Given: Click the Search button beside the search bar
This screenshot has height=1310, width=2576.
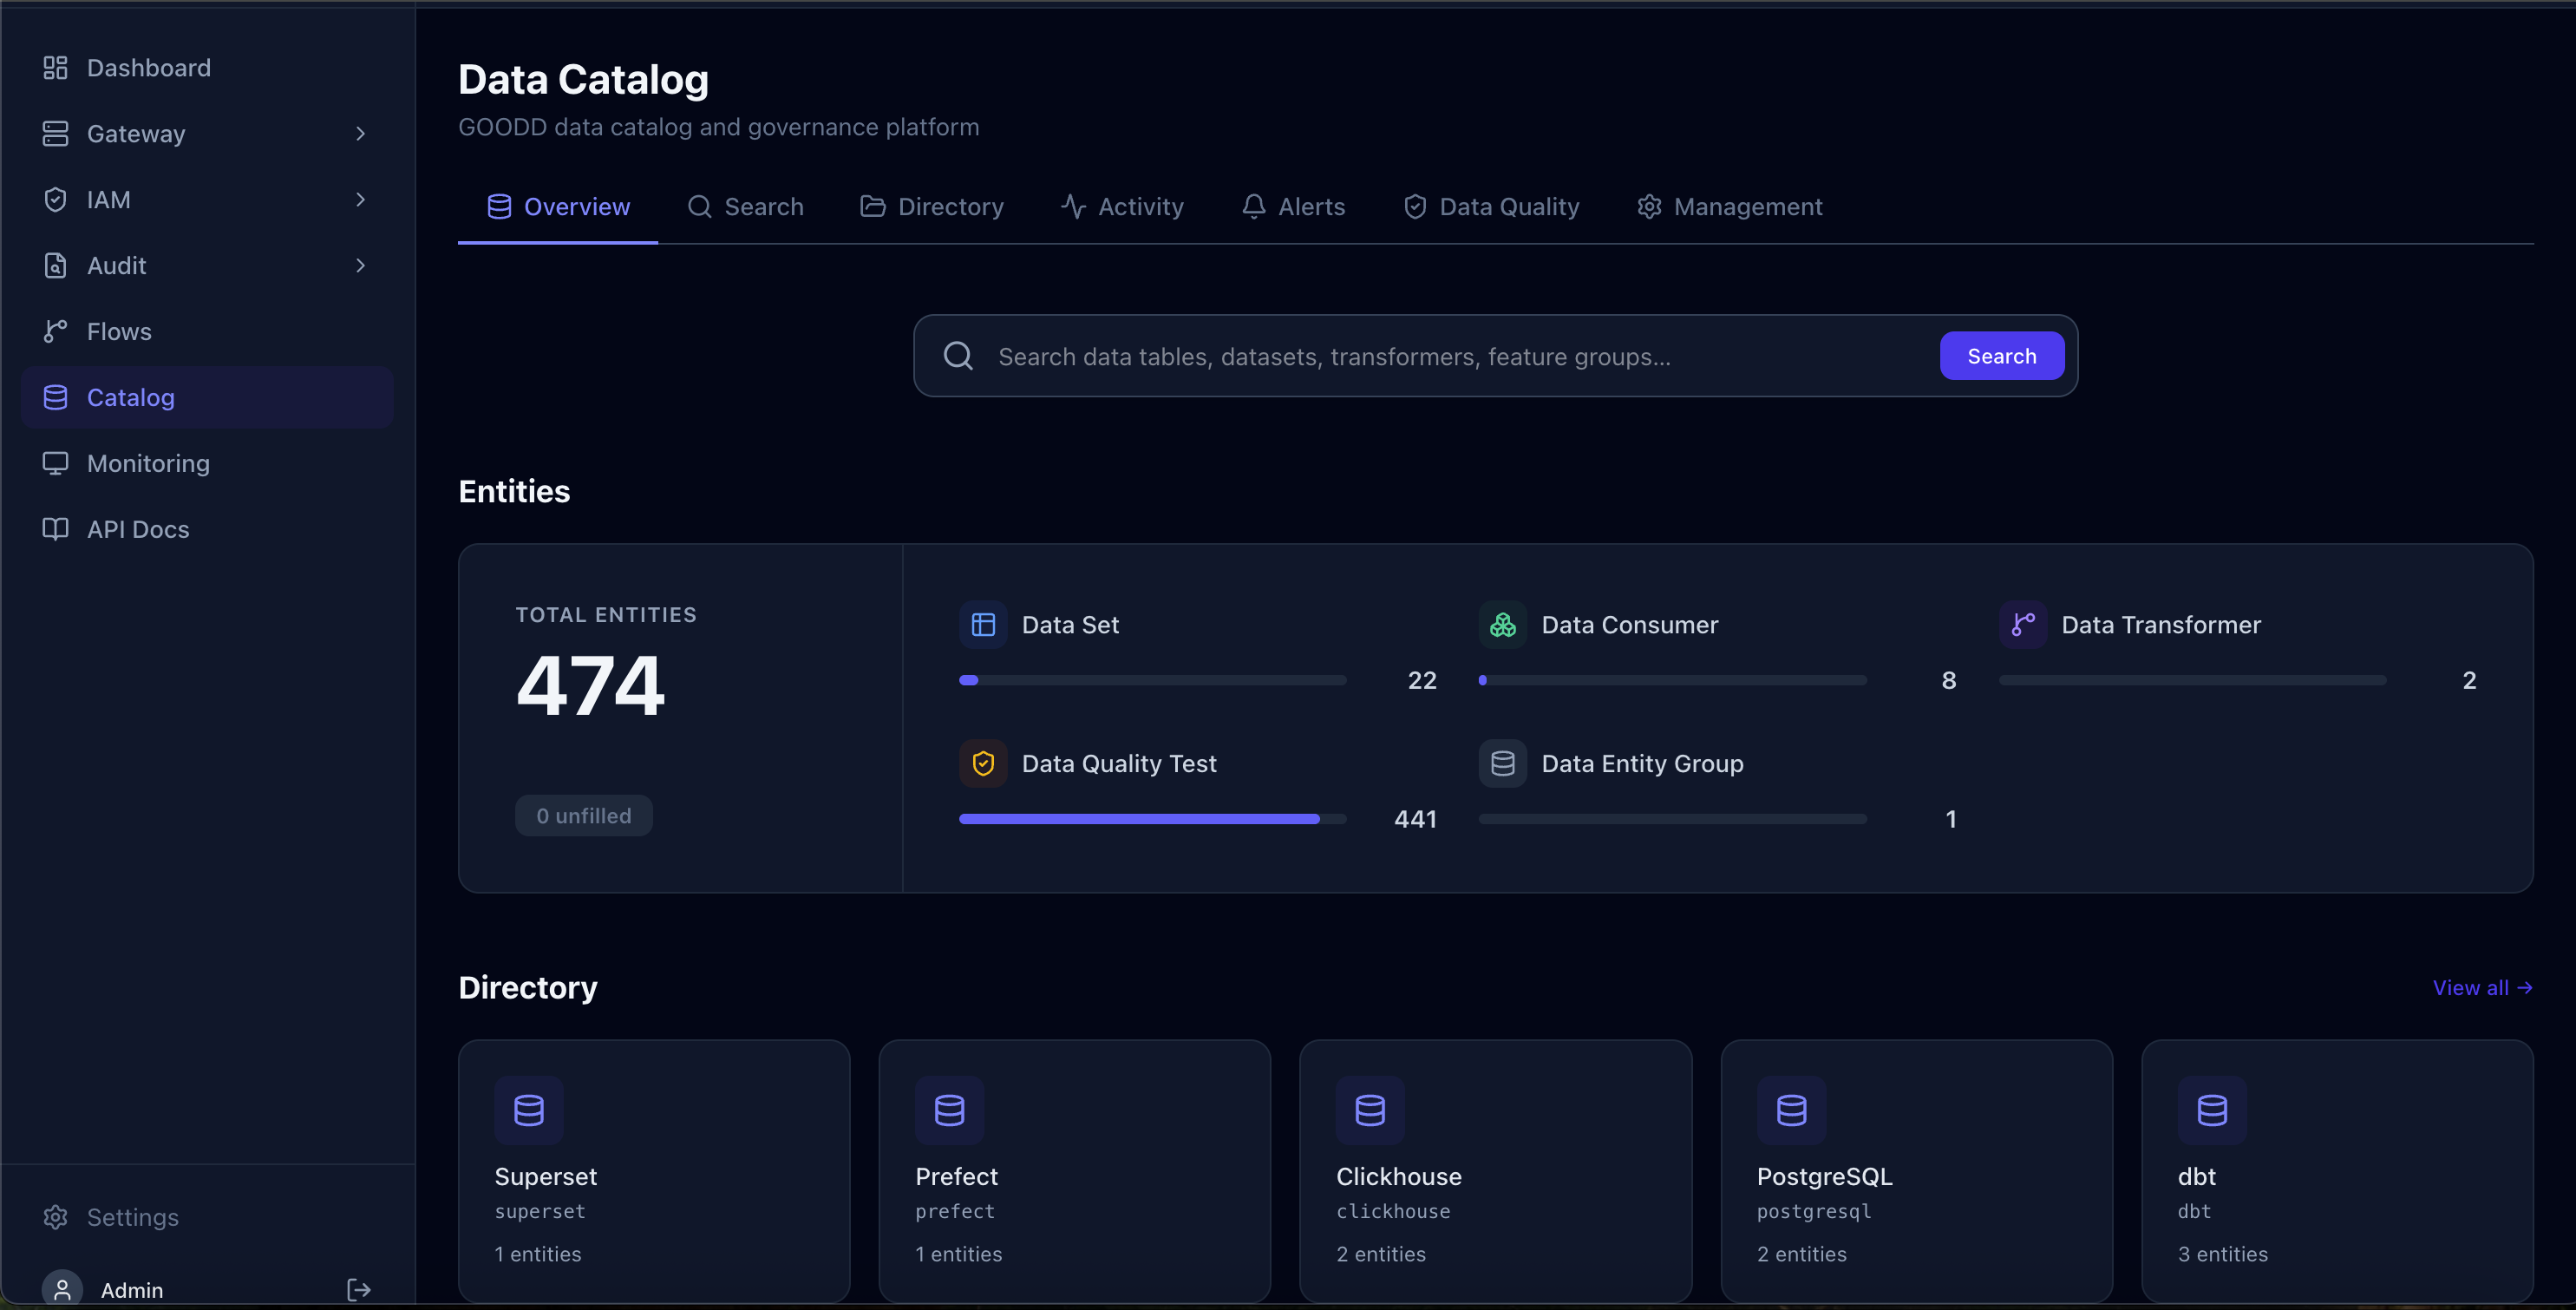Looking at the screenshot, I should point(2001,355).
